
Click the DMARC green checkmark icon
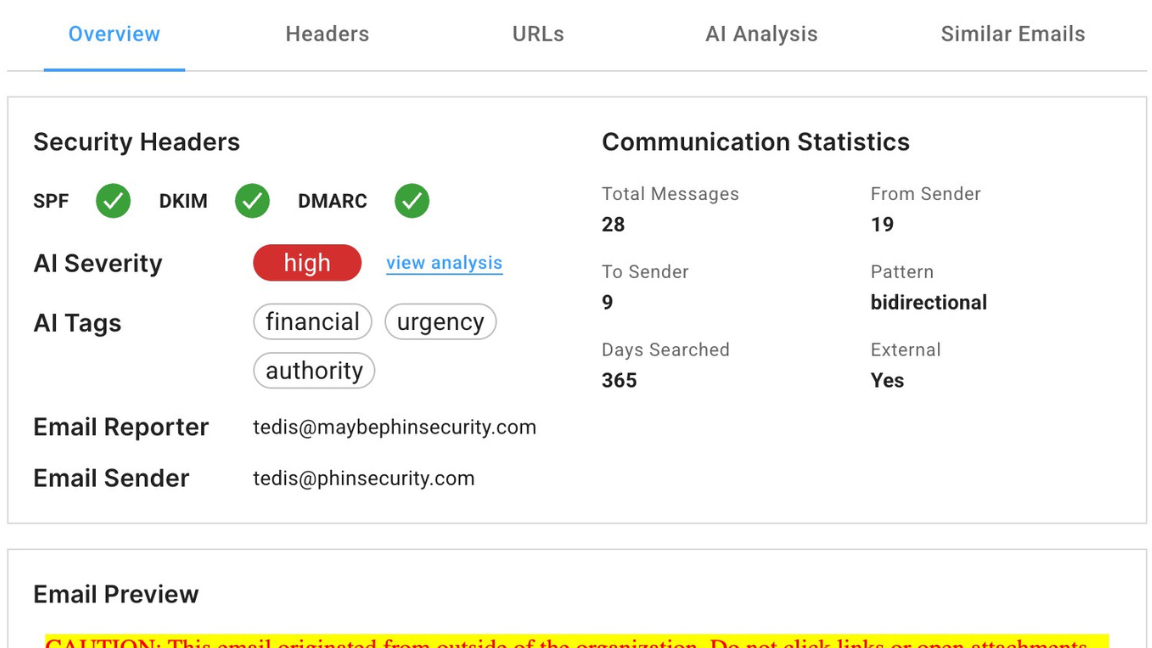tap(411, 201)
